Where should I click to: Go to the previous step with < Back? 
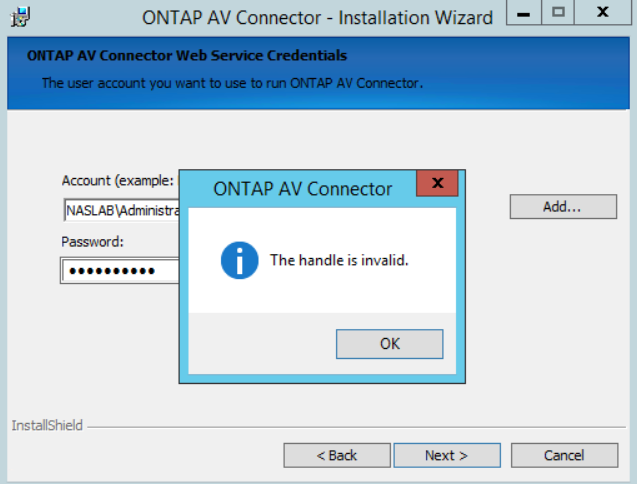tap(336, 455)
